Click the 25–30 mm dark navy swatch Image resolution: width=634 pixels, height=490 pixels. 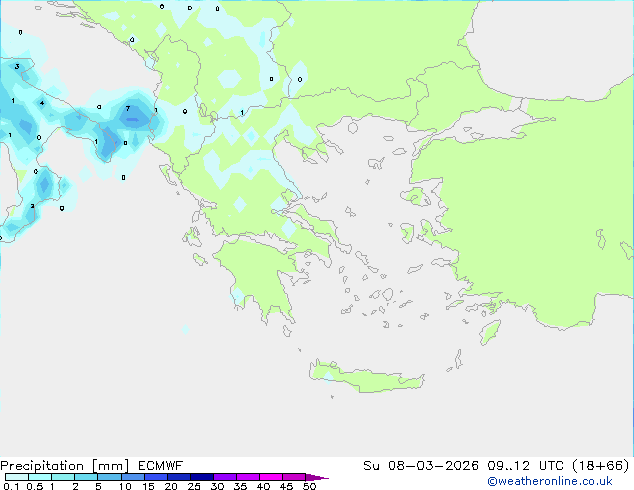201,477
